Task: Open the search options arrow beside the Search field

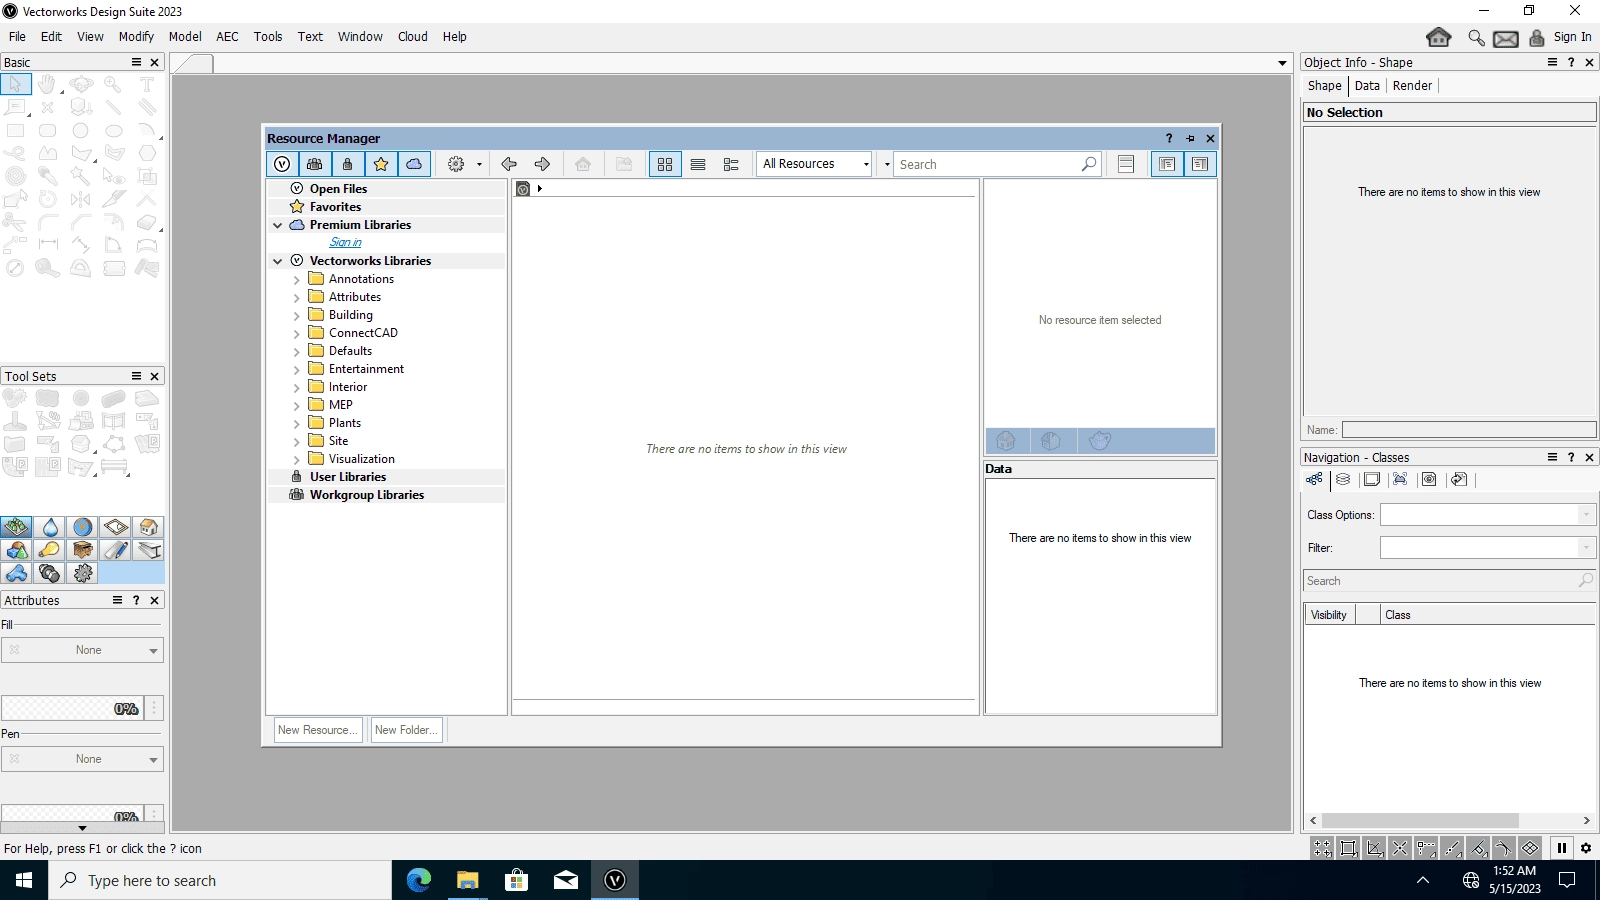Action: (887, 164)
